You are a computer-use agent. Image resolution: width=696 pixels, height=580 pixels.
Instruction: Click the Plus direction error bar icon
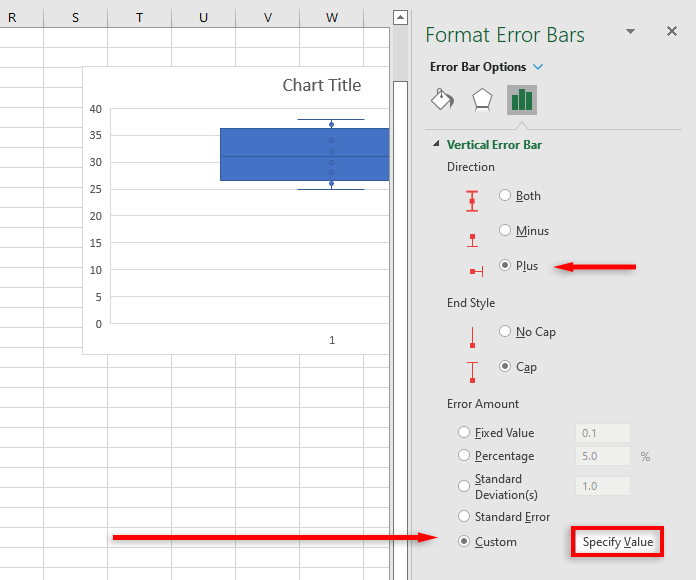pos(476,271)
